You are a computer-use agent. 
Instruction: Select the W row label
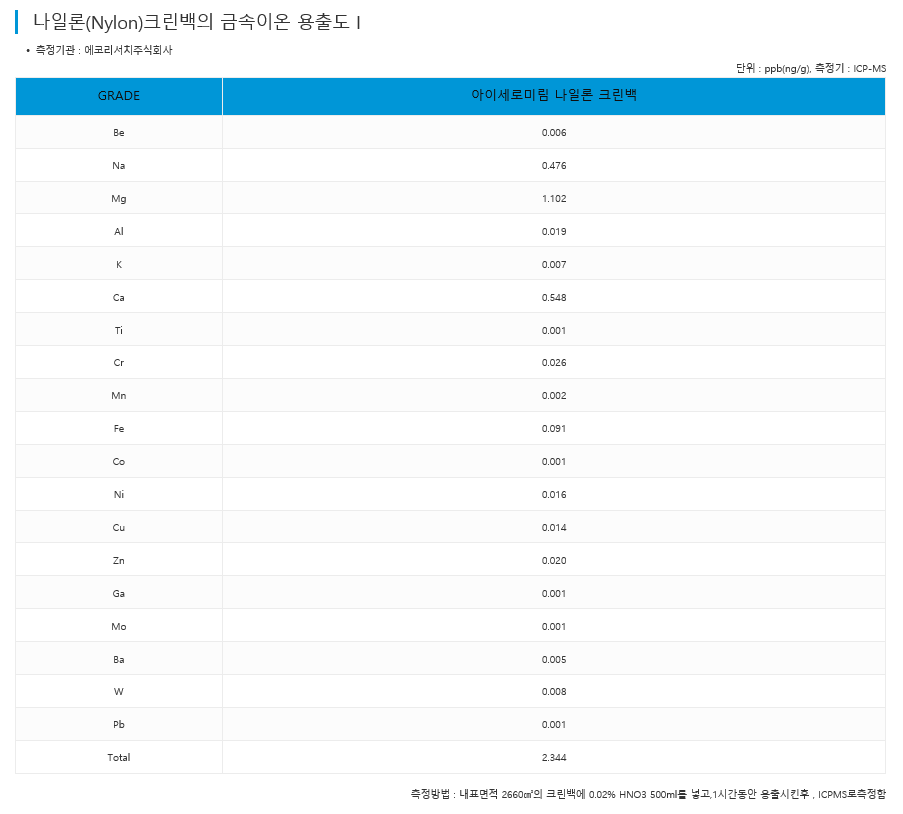pyautogui.click(x=119, y=691)
